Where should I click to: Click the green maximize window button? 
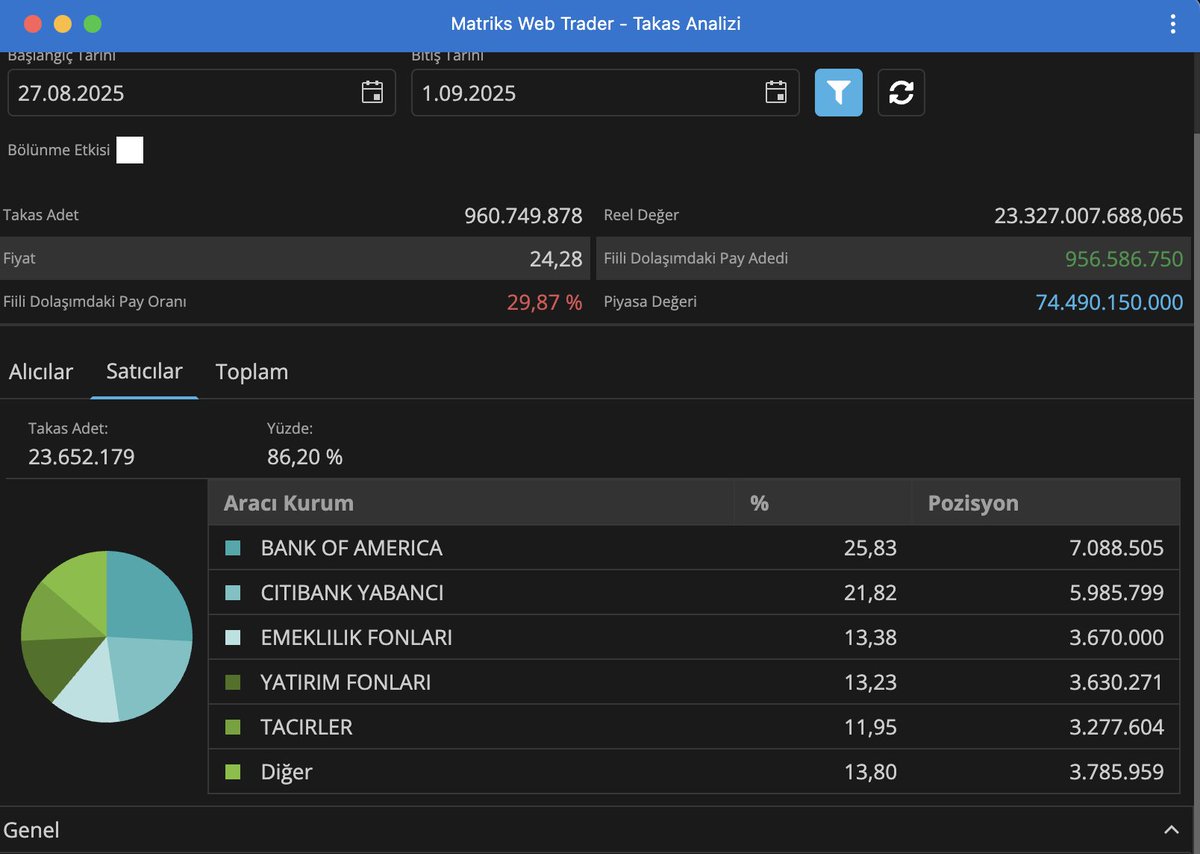pos(92,24)
